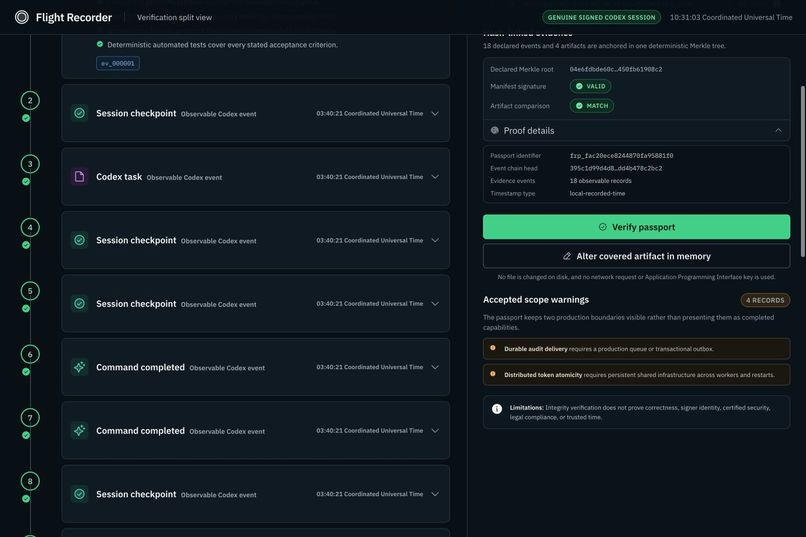Screen dimensions: 806x537
Task: Click the Event chain head hash value
Action: (x=616, y=169)
